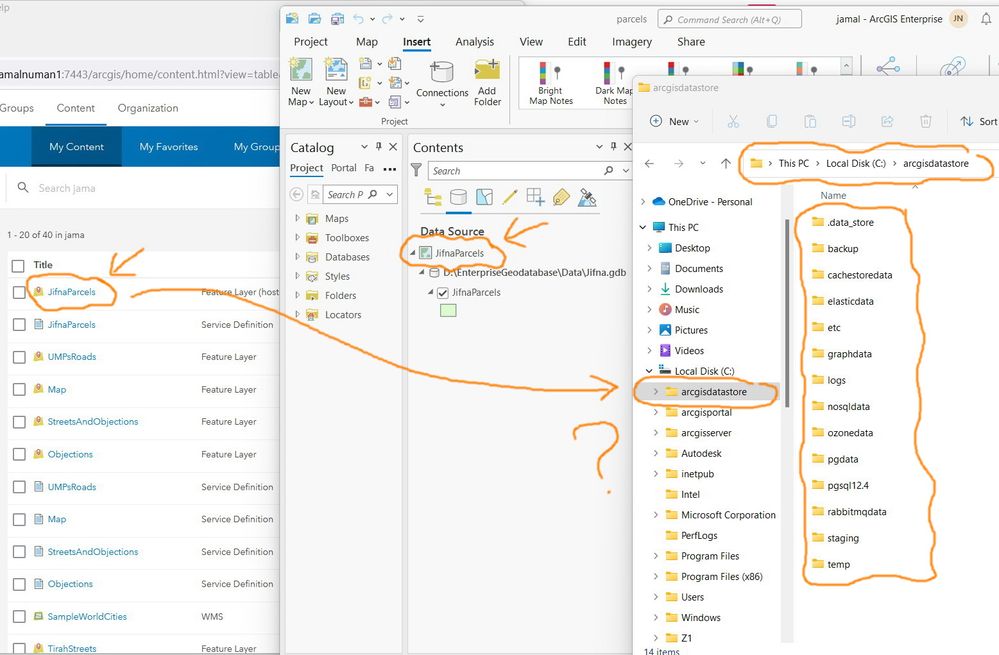This screenshot has width=999, height=655.
Task: Click the Share icon in Explorer toolbar
Action: click(x=887, y=121)
